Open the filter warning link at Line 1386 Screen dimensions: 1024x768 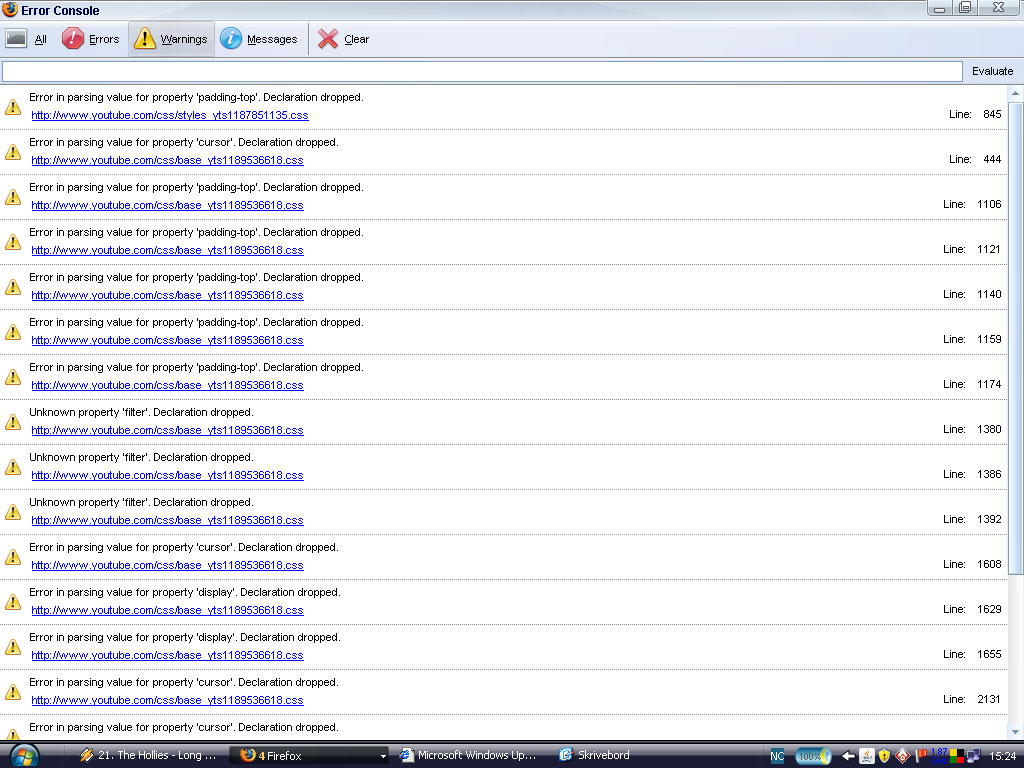167,475
